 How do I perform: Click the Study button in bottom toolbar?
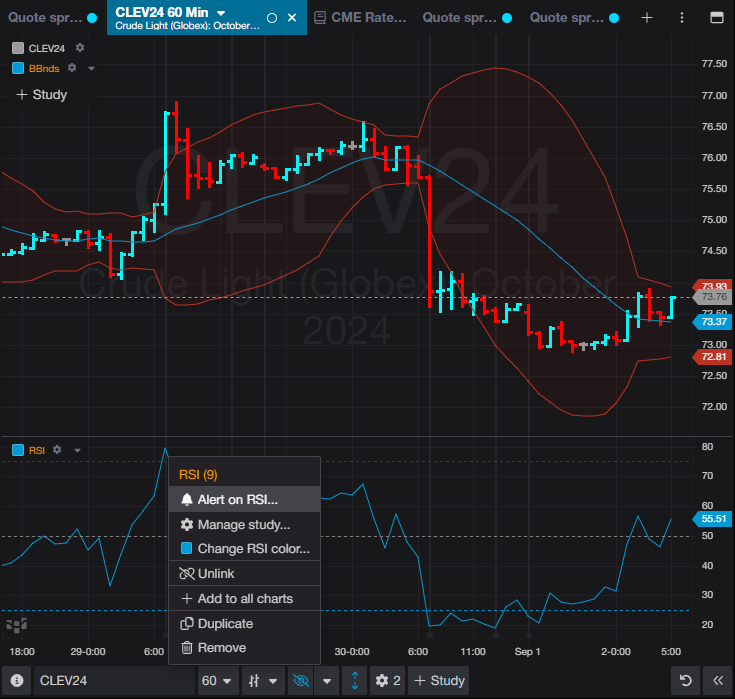click(438, 681)
